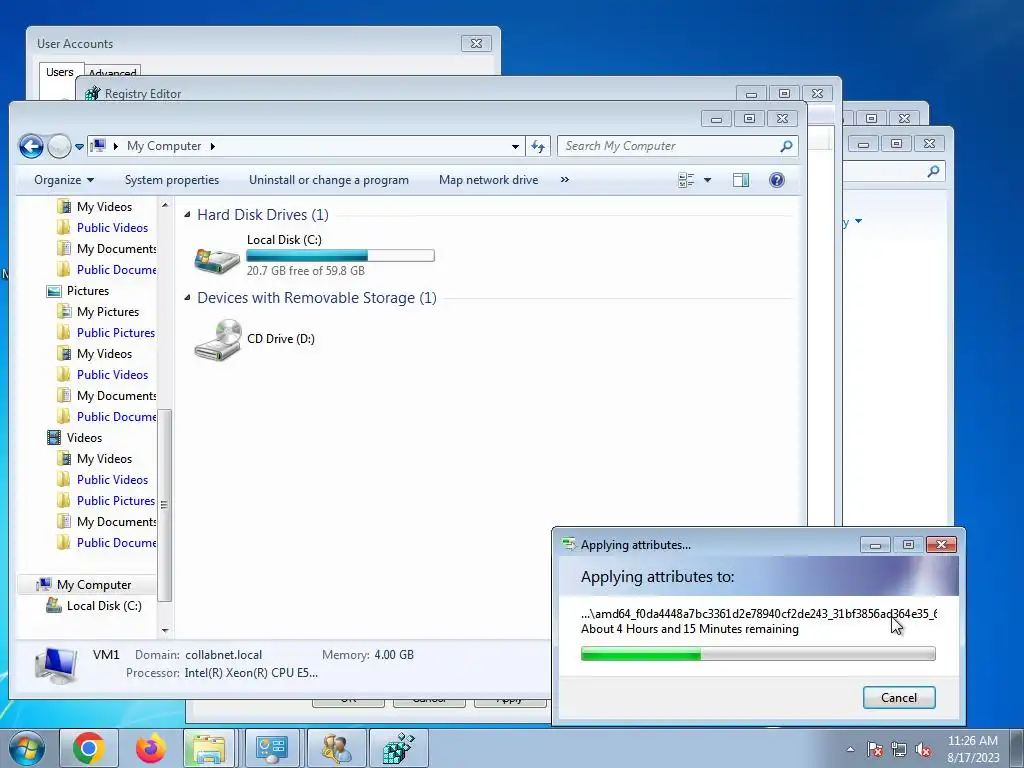
Task: Select the CD Drive (D:) label
Action: tap(281, 339)
